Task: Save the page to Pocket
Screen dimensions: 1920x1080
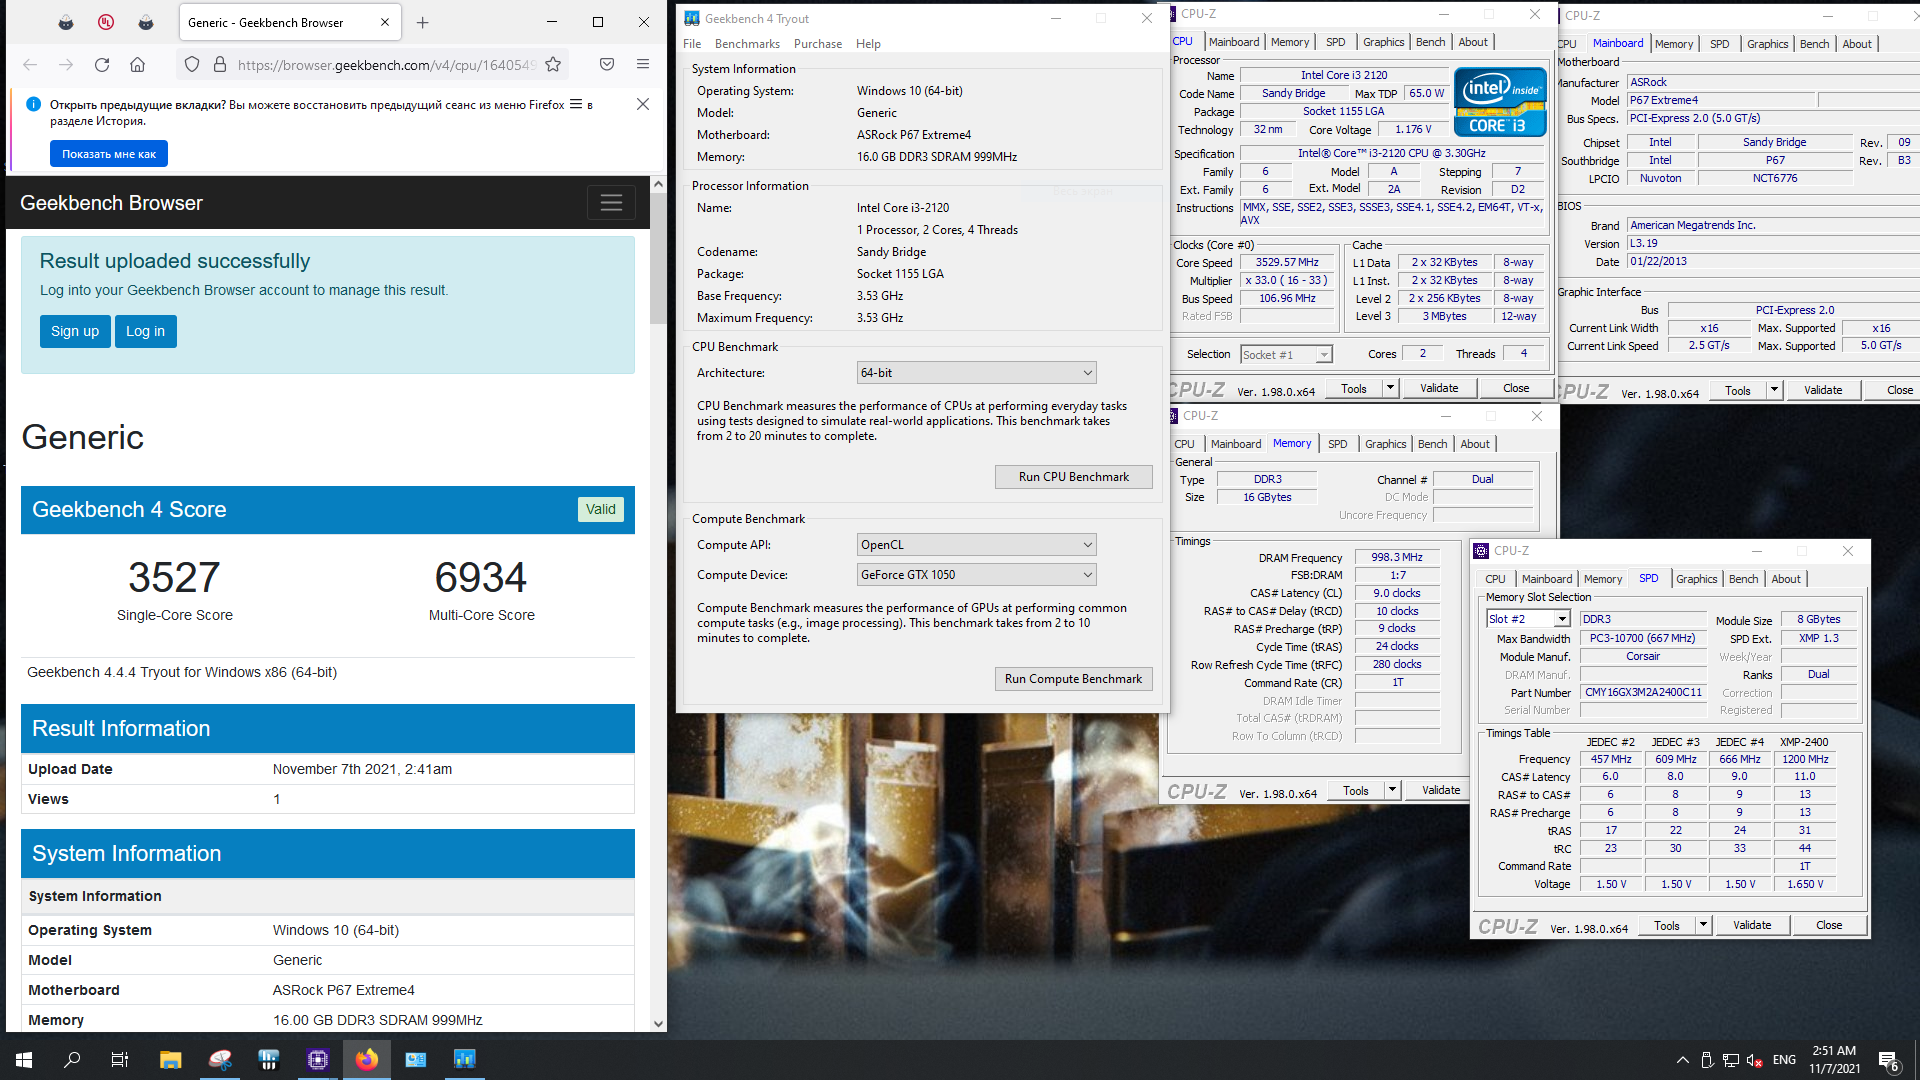Action: point(607,65)
